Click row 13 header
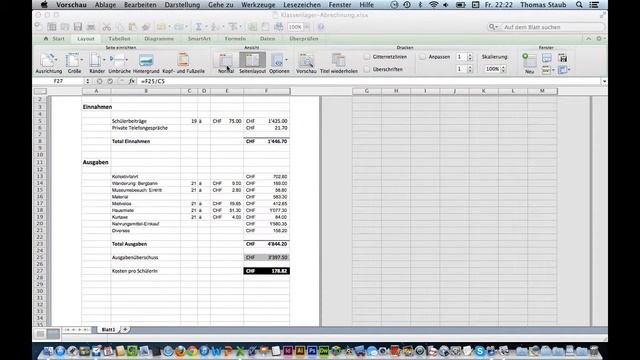 click(x=40, y=176)
